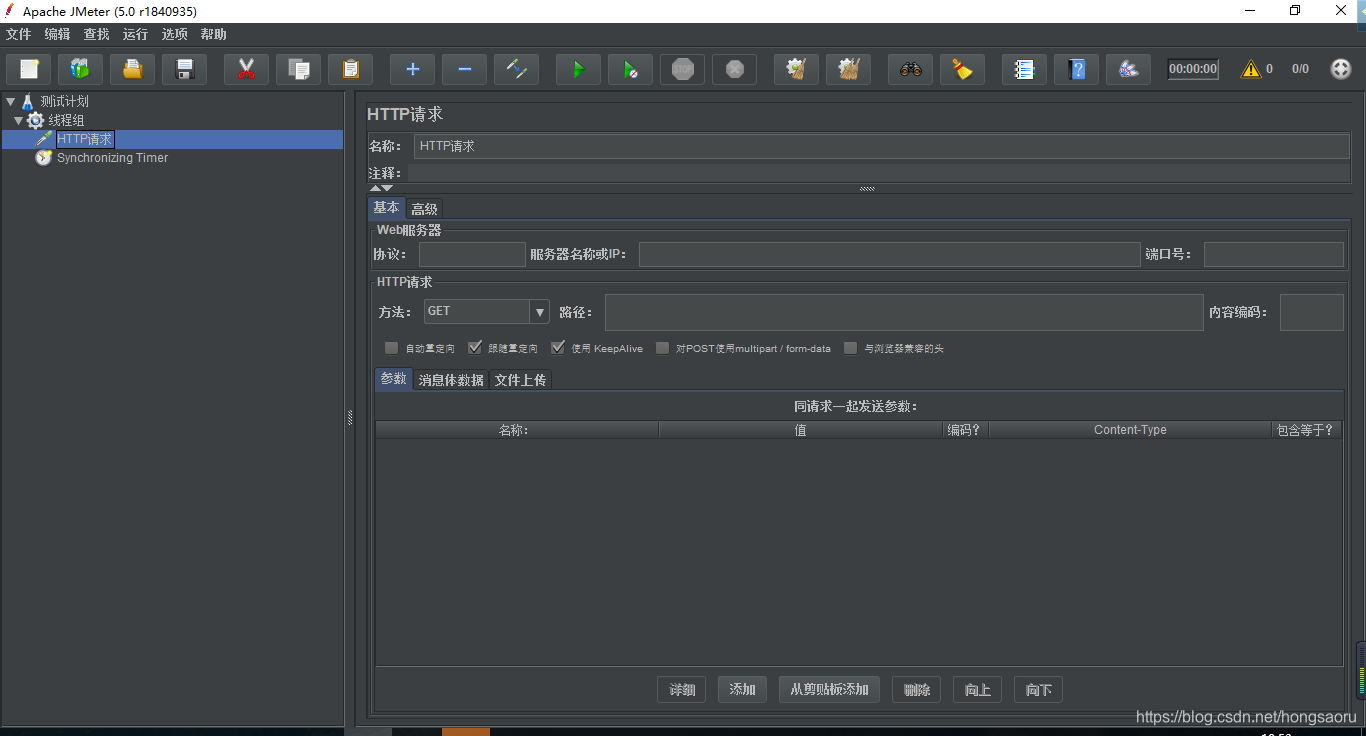Toggle 使用 KeepAlive checkbox
Screen dimensions: 1366x736
[558, 348]
